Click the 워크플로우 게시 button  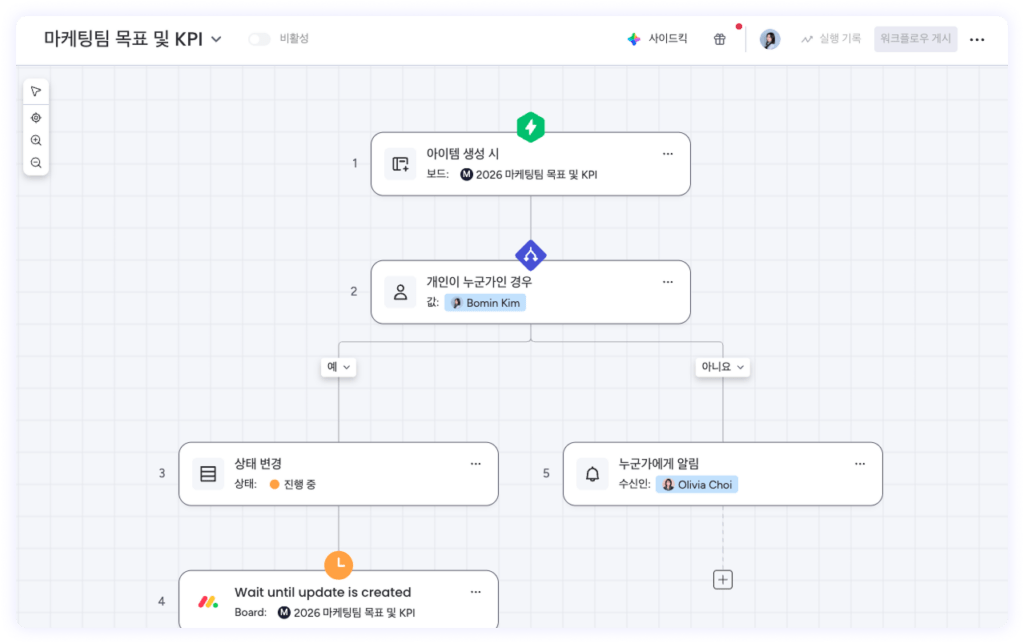[x=915, y=39]
